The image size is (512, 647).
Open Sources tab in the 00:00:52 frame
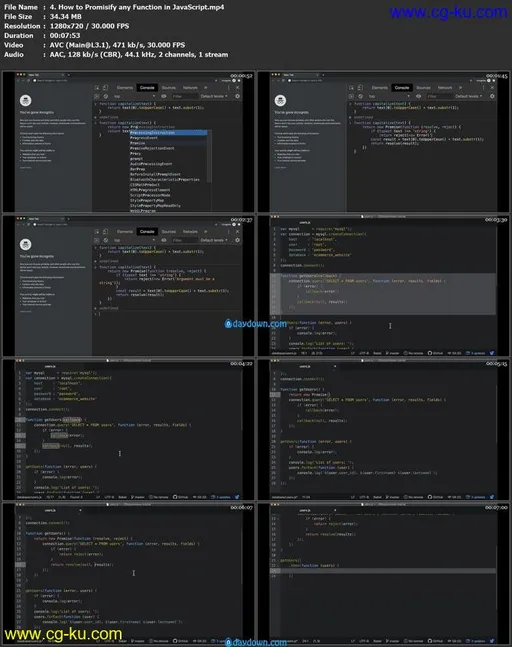point(168,87)
